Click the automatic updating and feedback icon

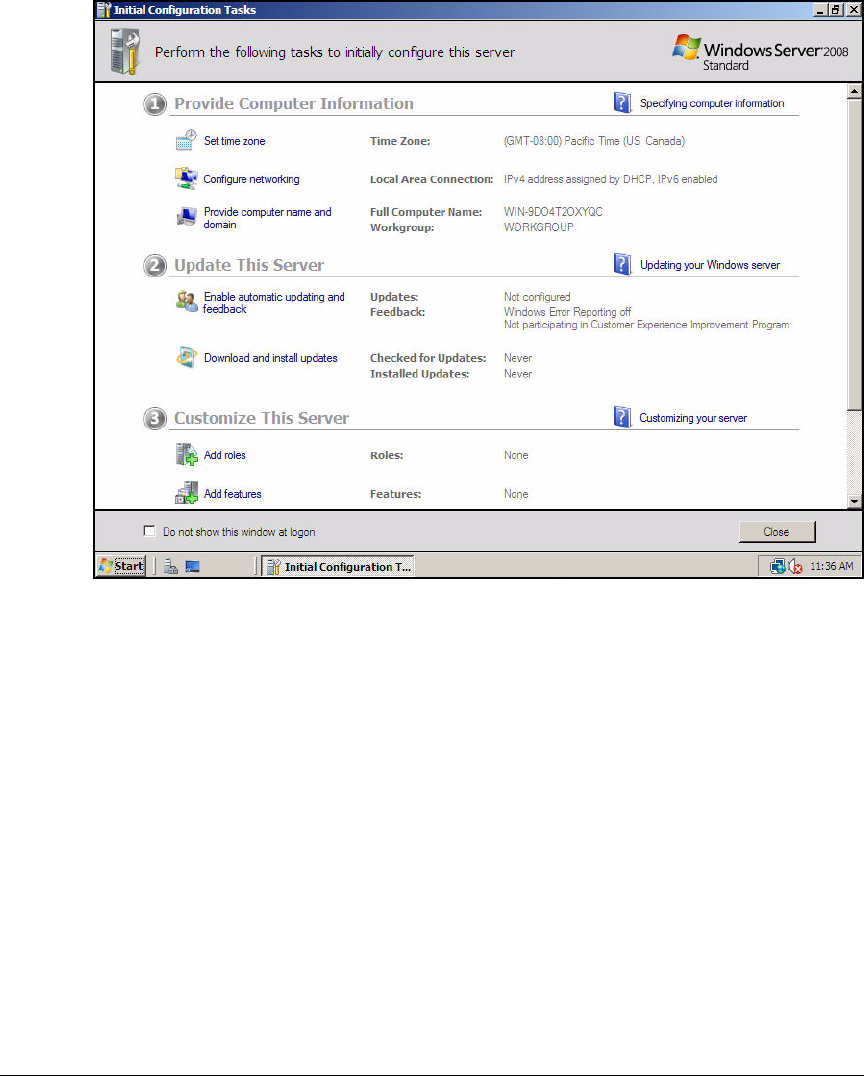pyautogui.click(x=186, y=301)
